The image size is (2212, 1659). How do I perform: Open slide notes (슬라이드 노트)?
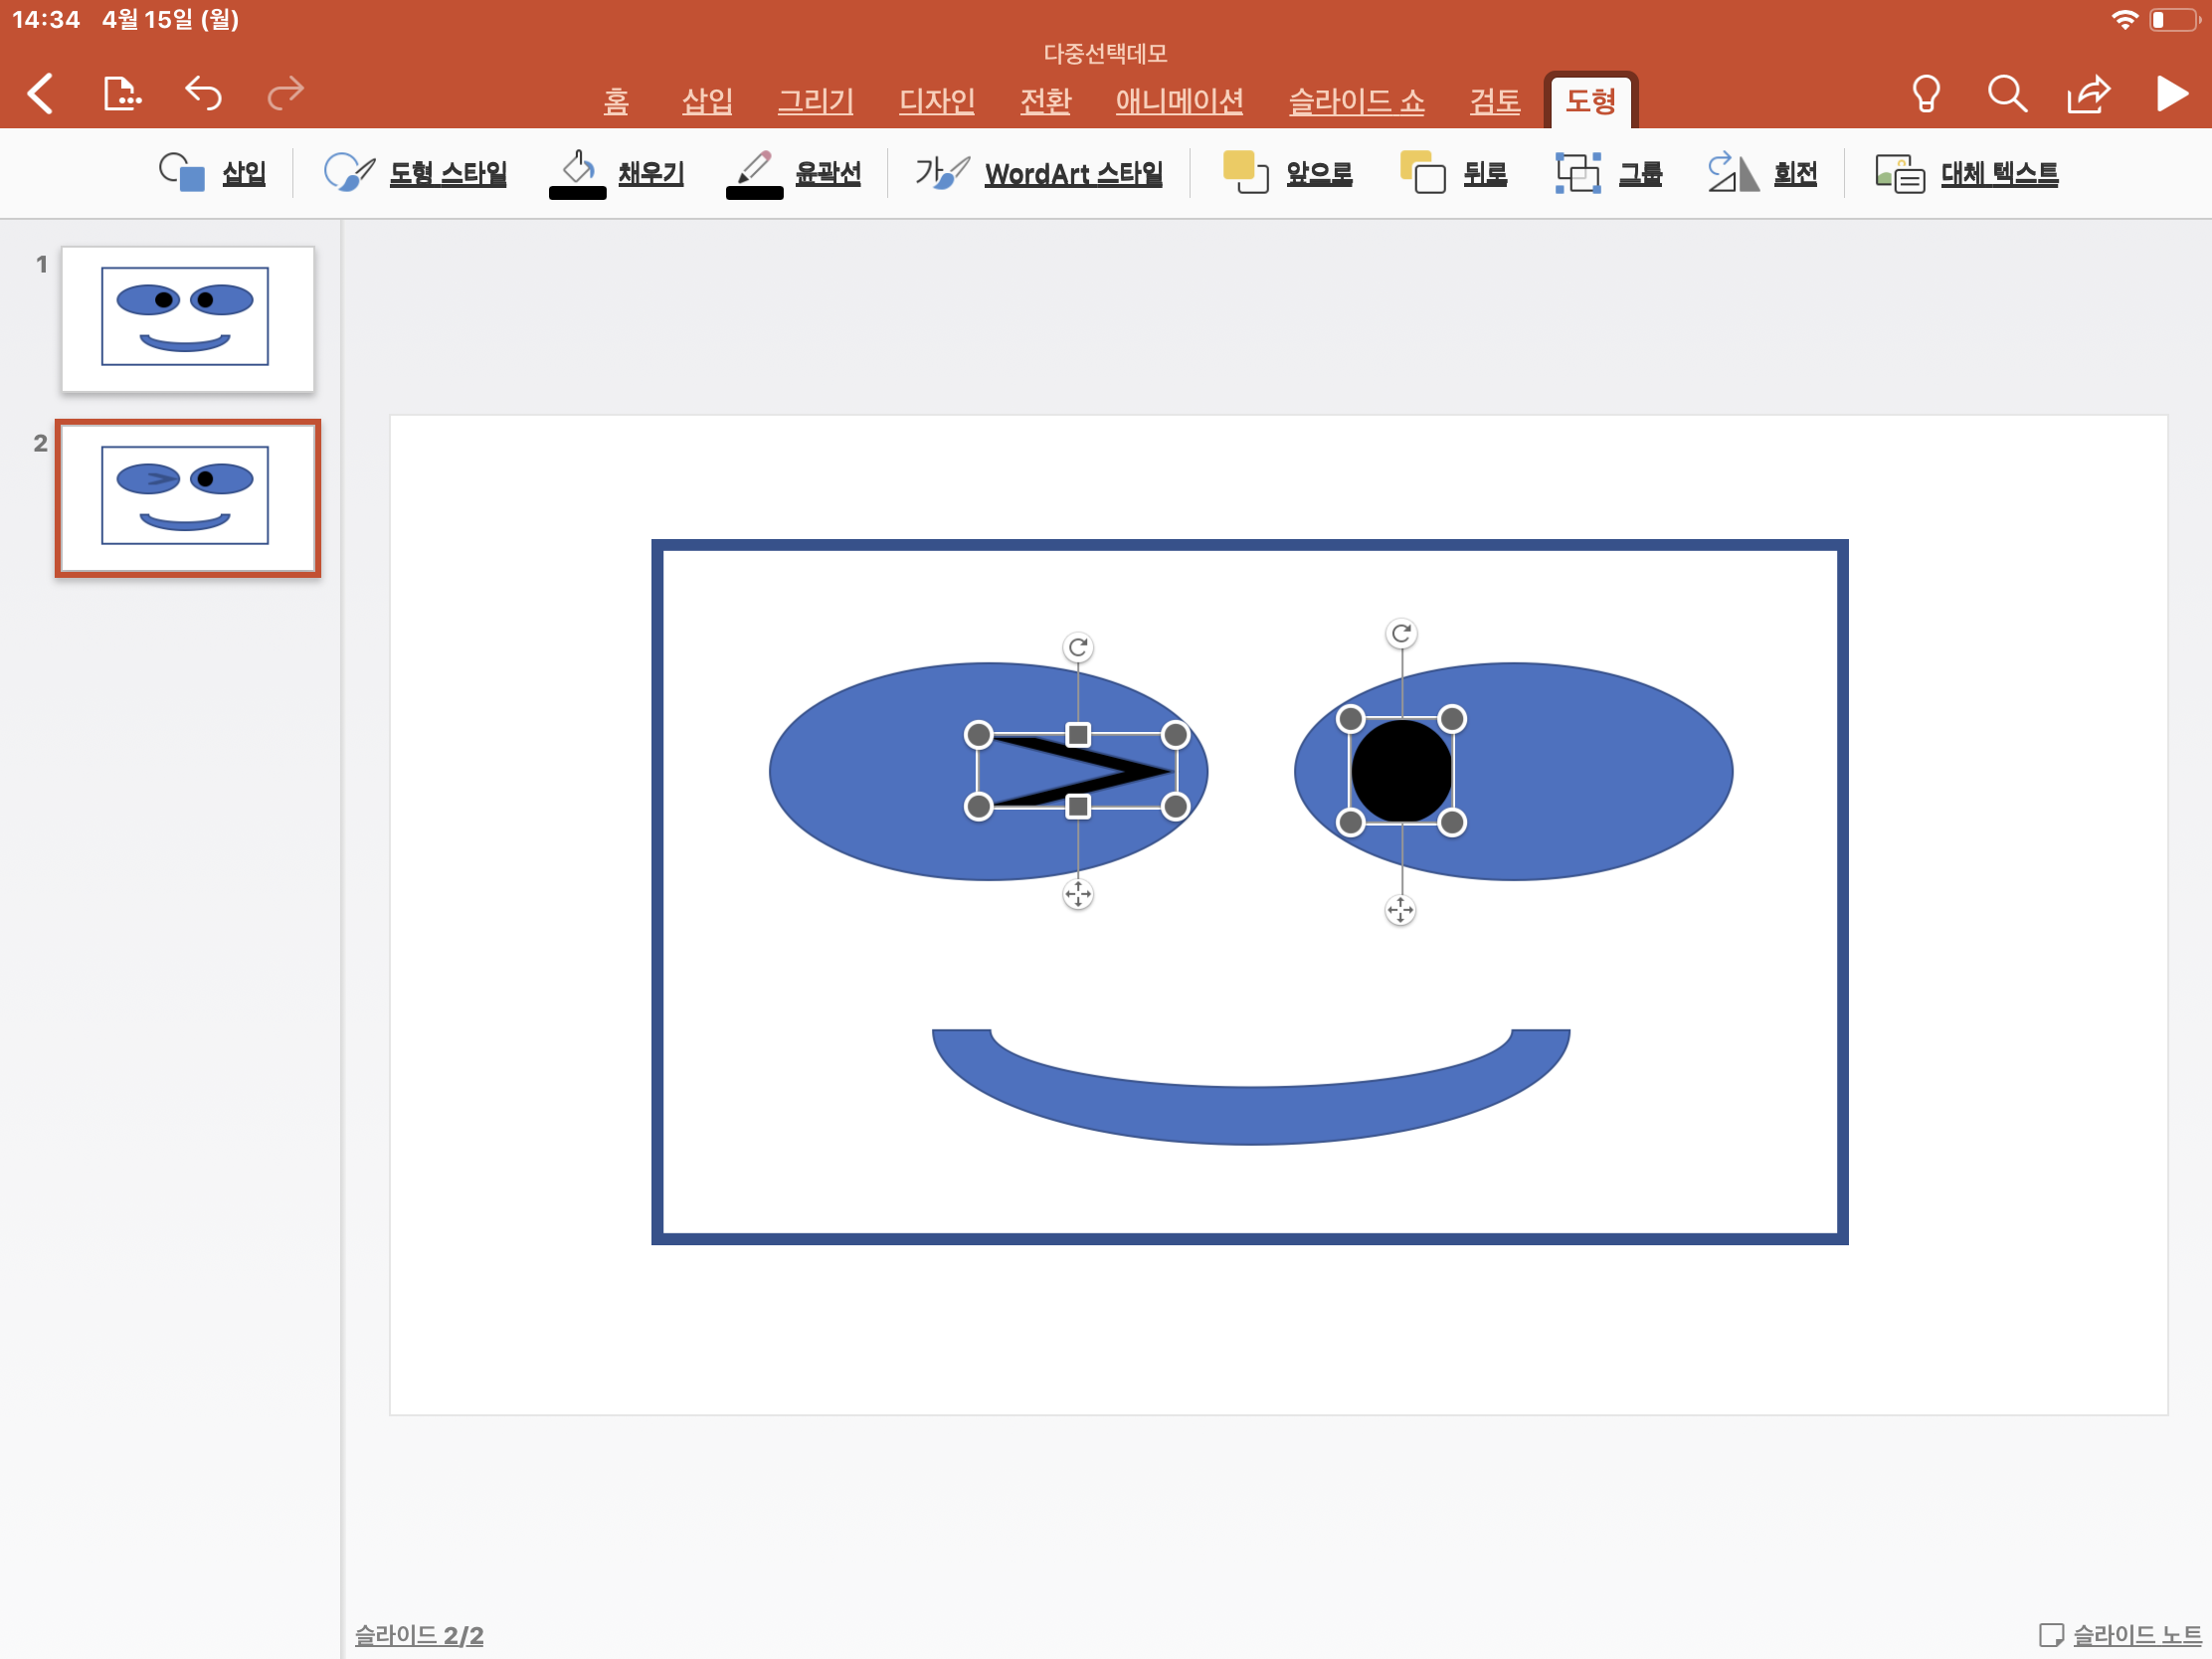click(x=2120, y=1635)
